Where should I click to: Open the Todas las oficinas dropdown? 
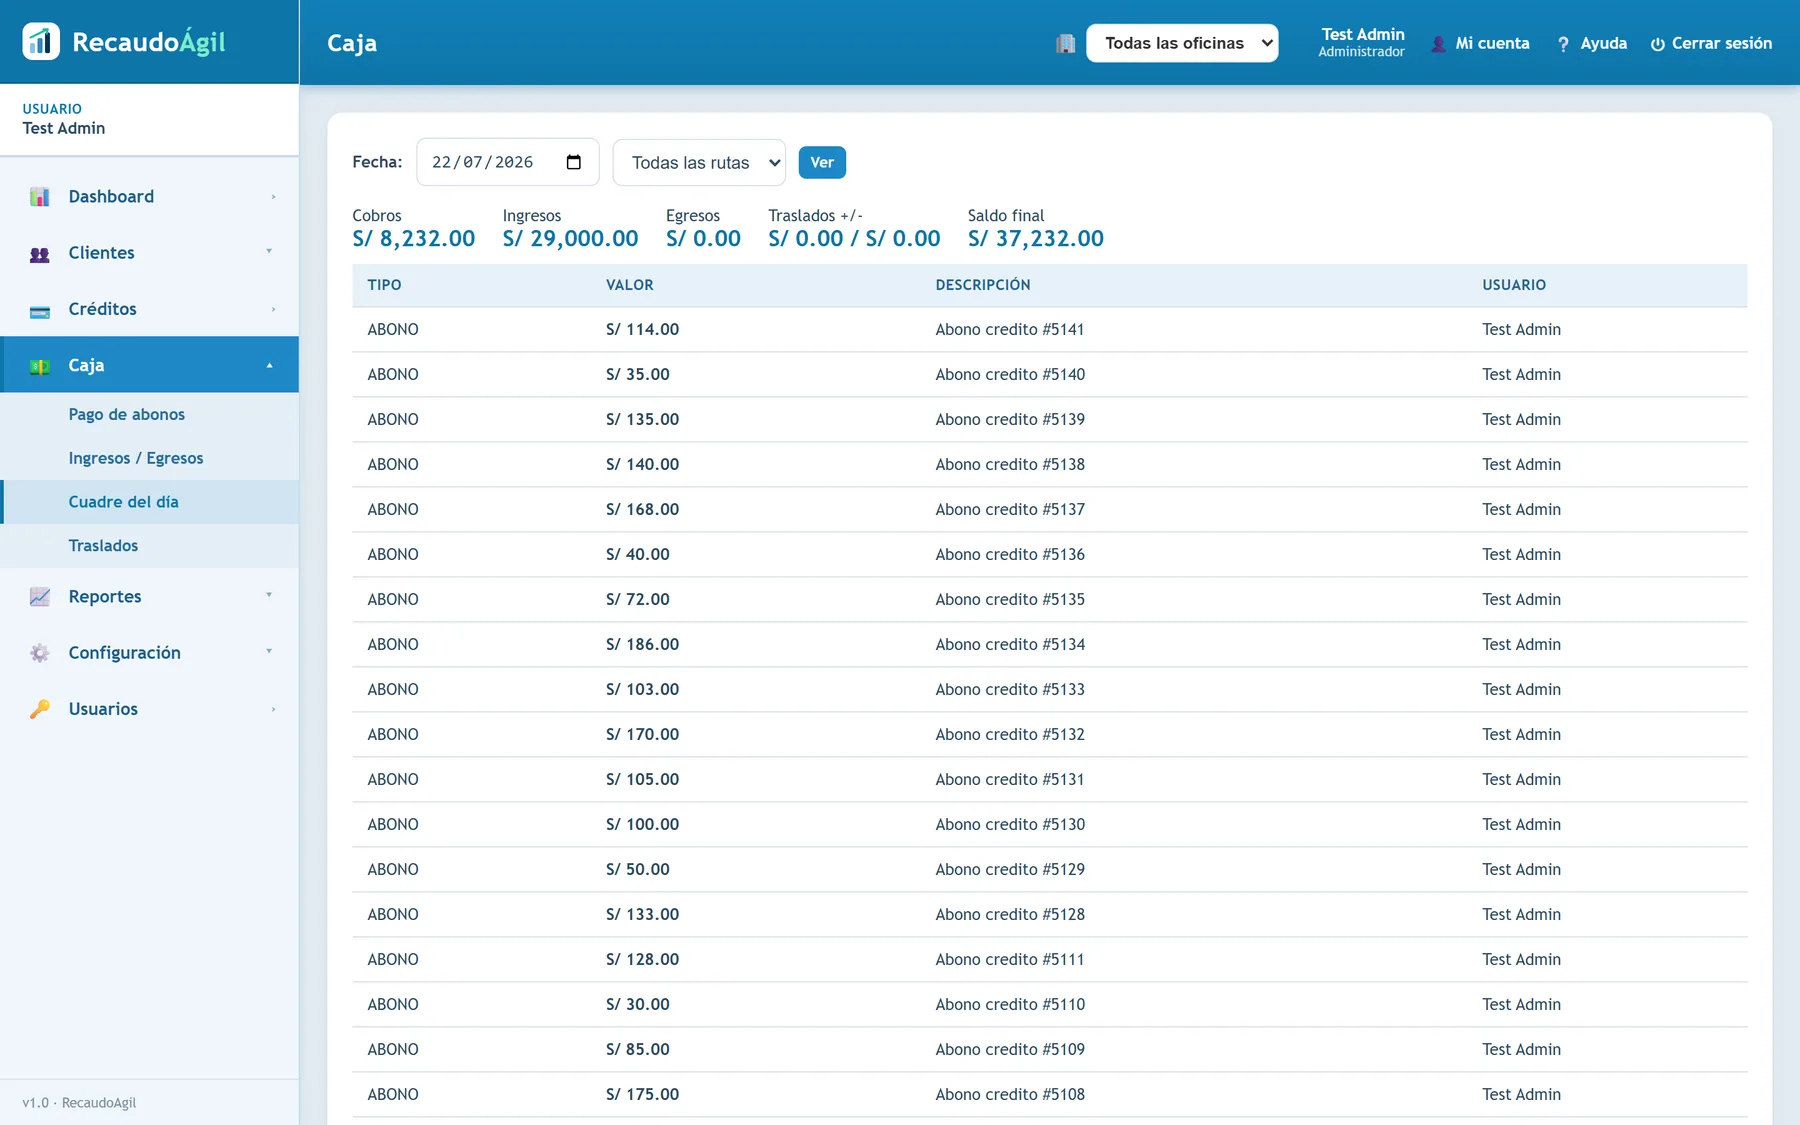tap(1182, 43)
